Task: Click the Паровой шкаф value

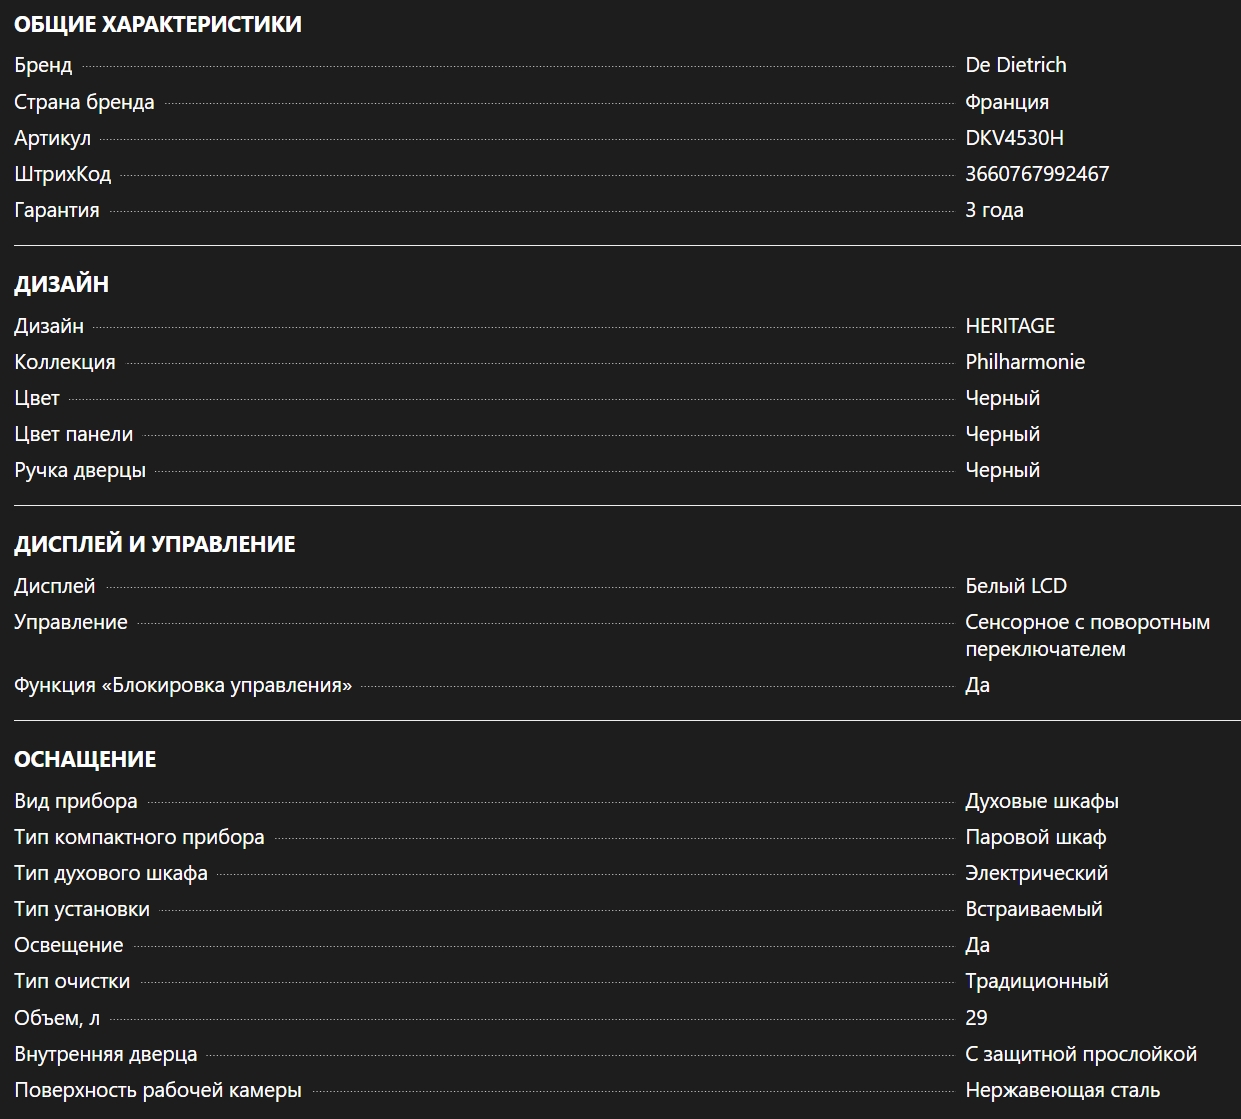Action: click(x=1035, y=837)
